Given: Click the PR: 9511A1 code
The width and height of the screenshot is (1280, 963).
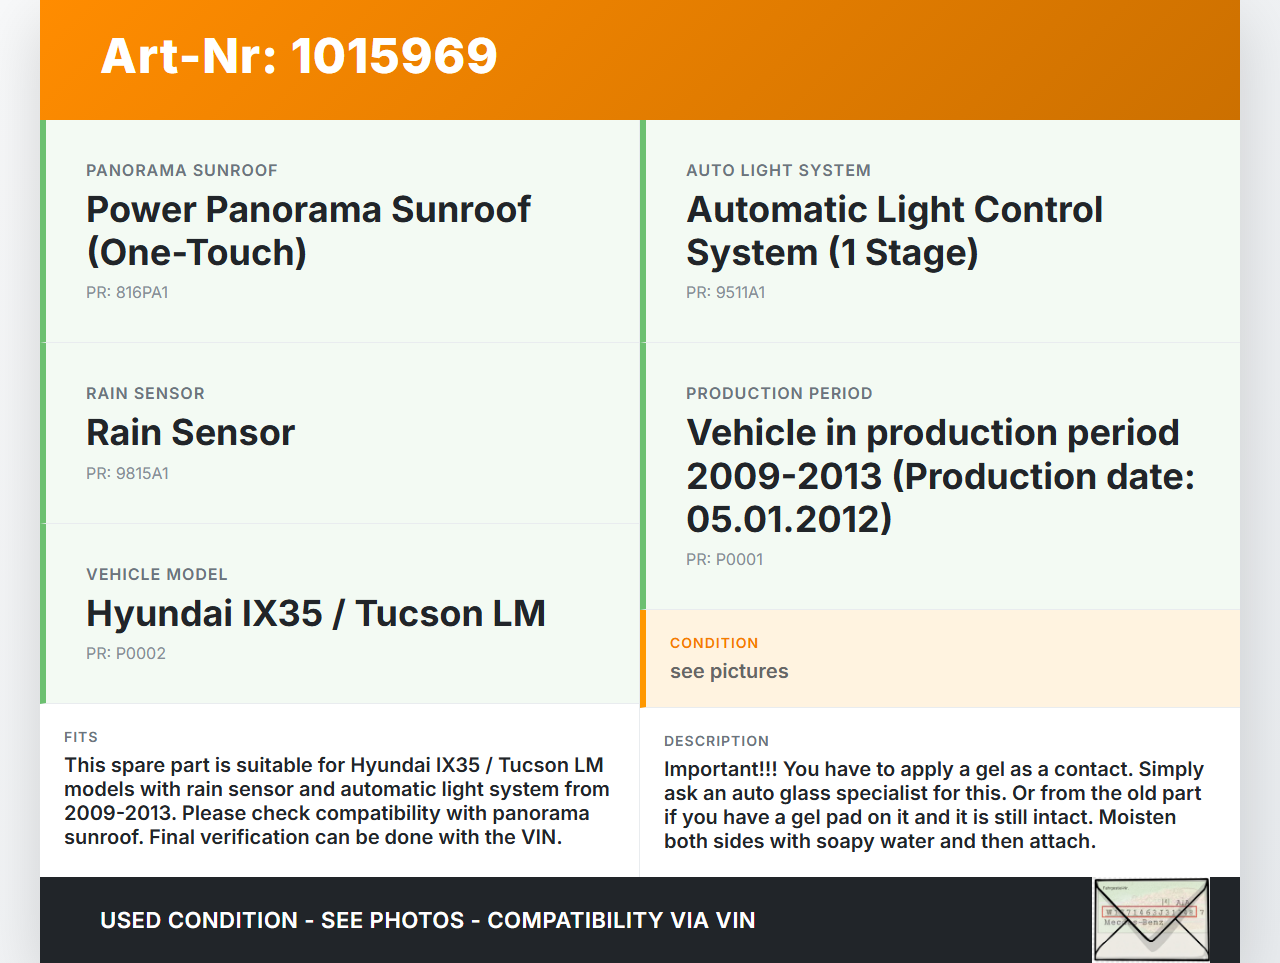Looking at the screenshot, I should click(x=725, y=293).
